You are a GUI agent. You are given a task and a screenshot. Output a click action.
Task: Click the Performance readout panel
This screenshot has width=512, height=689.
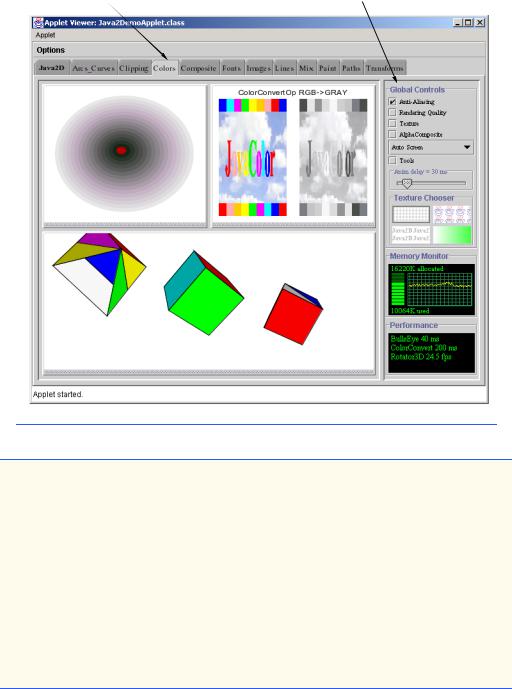tap(432, 353)
